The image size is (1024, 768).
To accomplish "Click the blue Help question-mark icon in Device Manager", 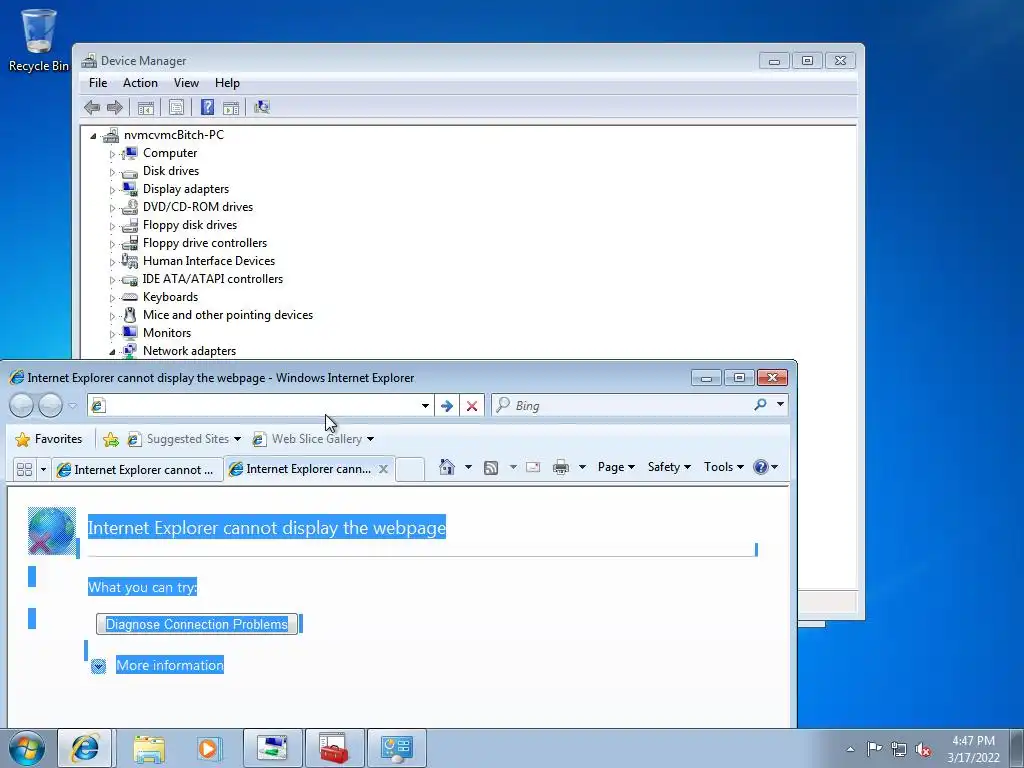I will click(207, 107).
